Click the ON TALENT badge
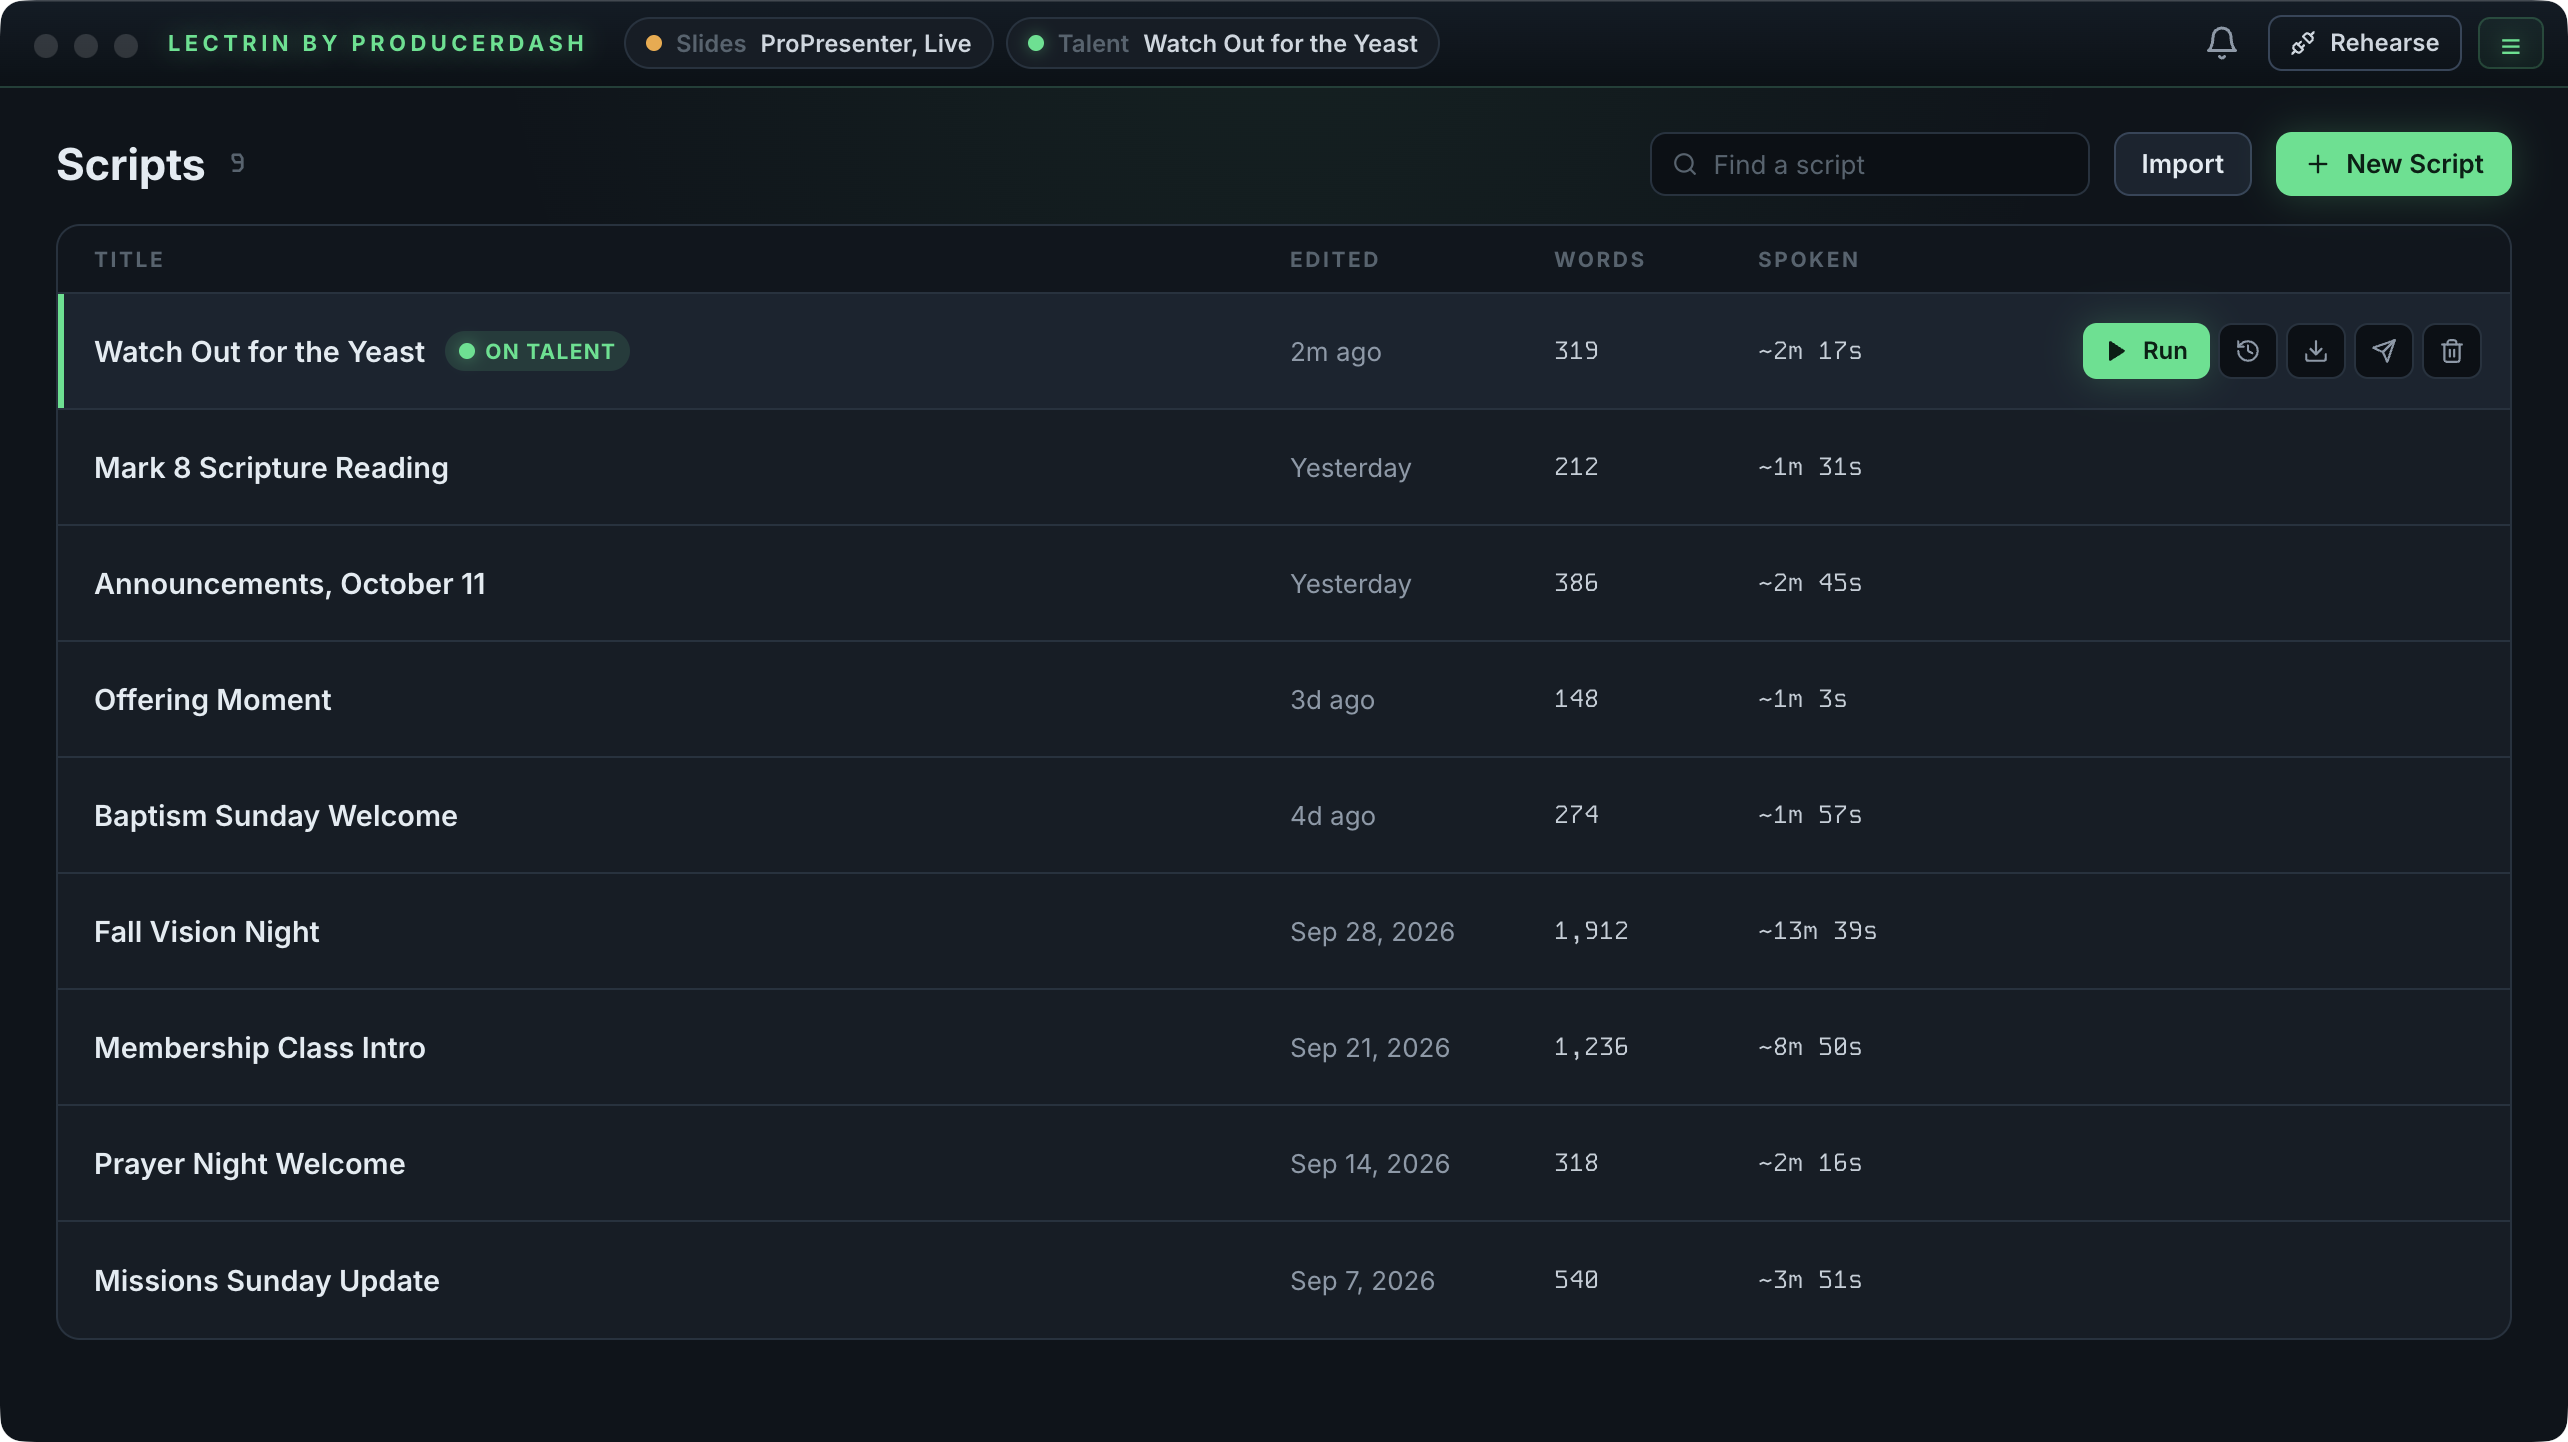Screen dimensions: 2568x1442 [x=537, y=351]
